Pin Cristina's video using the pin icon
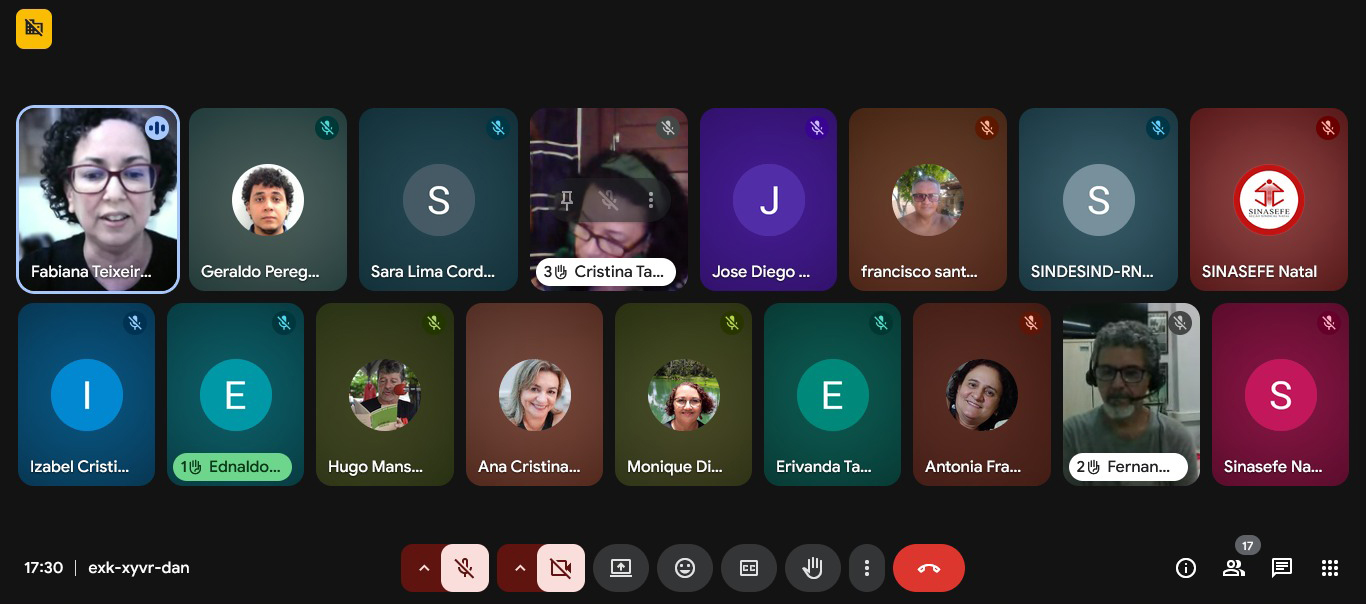This screenshot has width=1366, height=604. (567, 200)
